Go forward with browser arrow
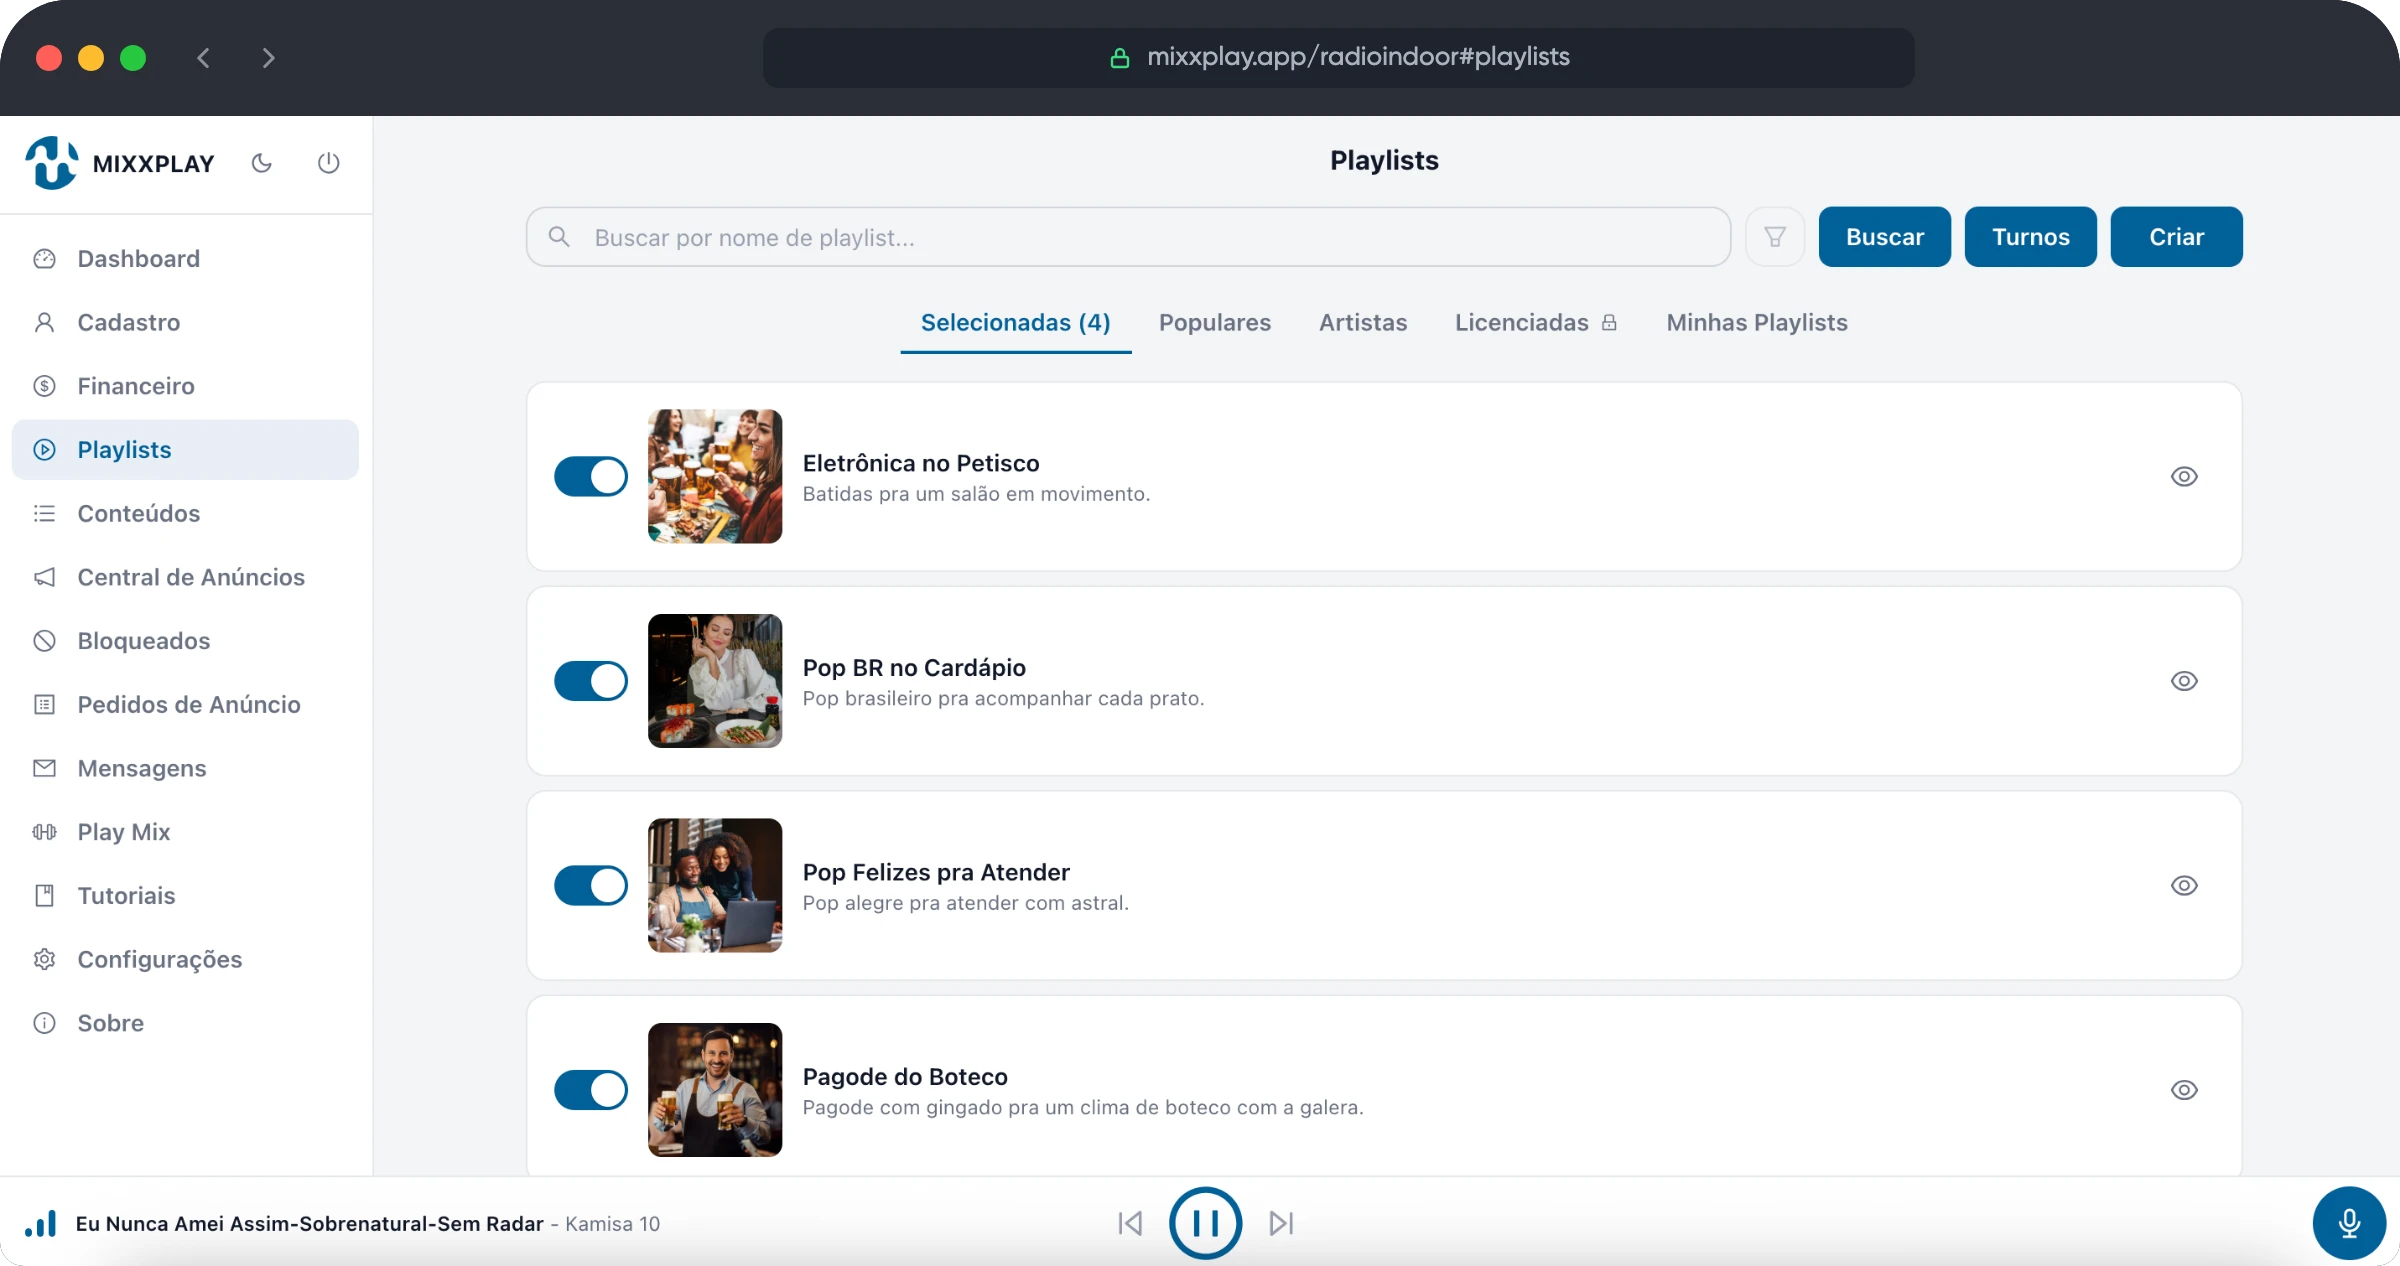This screenshot has height=1266, width=2400. point(268,58)
